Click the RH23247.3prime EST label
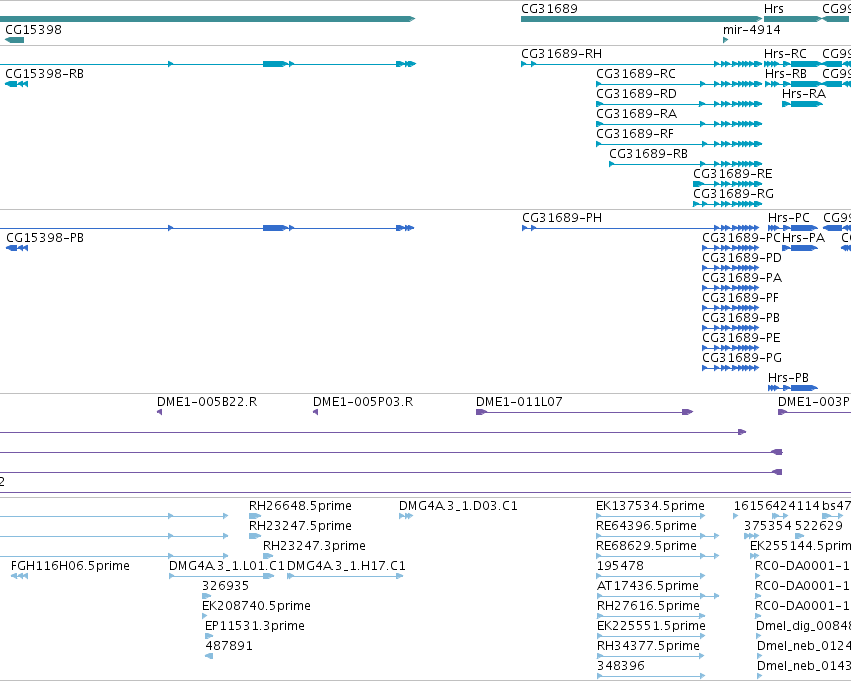 [314, 546]
